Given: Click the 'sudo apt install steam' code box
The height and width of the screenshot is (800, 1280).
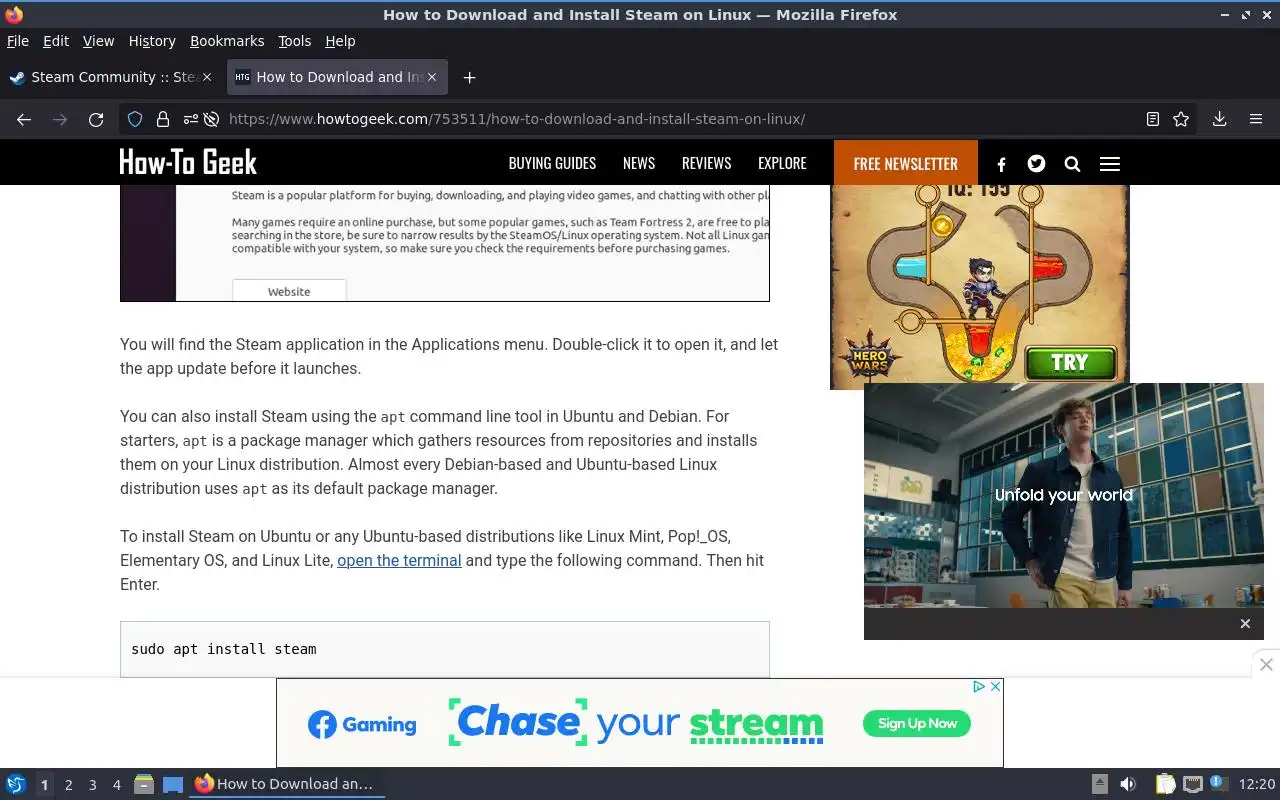Looking at the screenshot, I should point(445,649).
